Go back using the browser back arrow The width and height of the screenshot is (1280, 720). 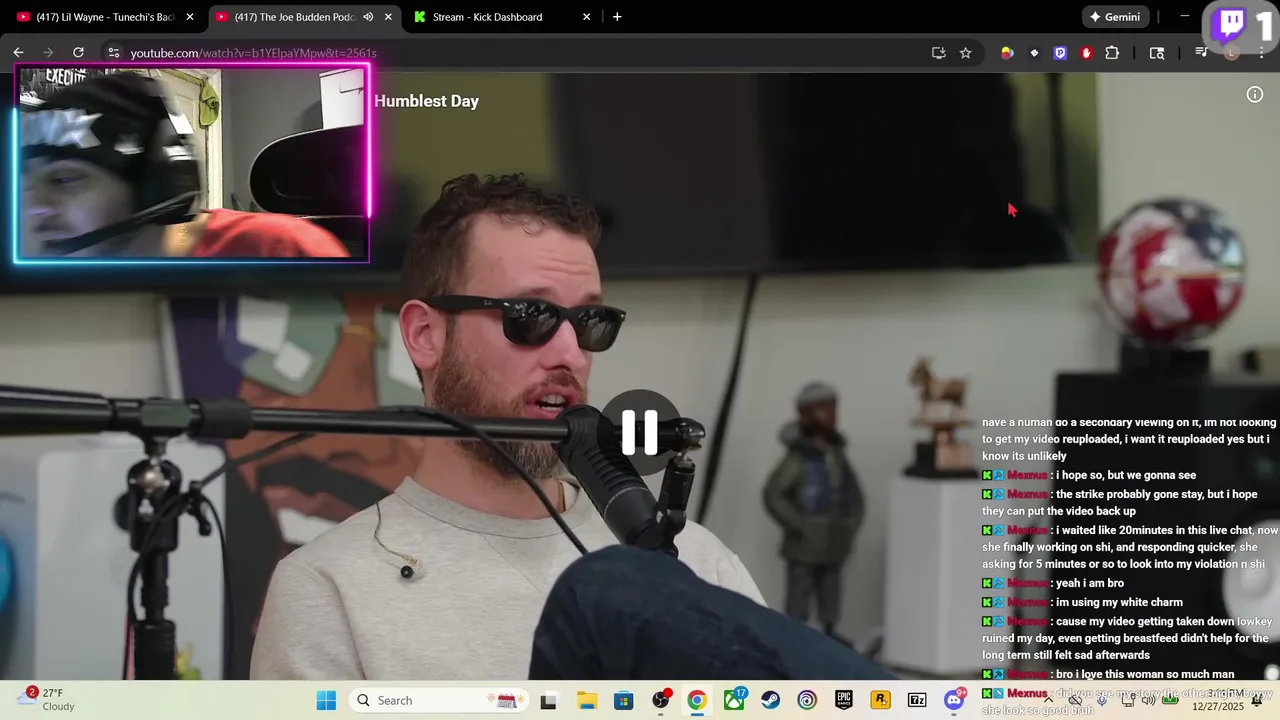(x=18, y=53)
